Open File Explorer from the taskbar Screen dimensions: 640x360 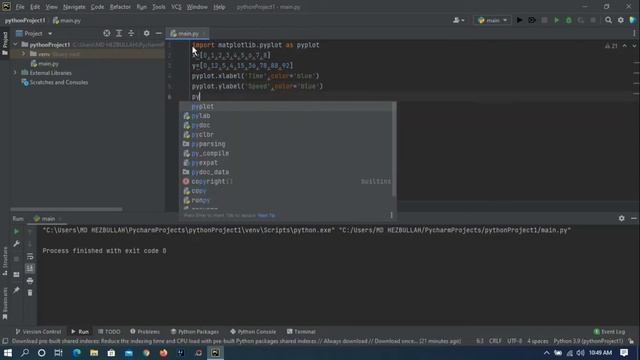94,353
